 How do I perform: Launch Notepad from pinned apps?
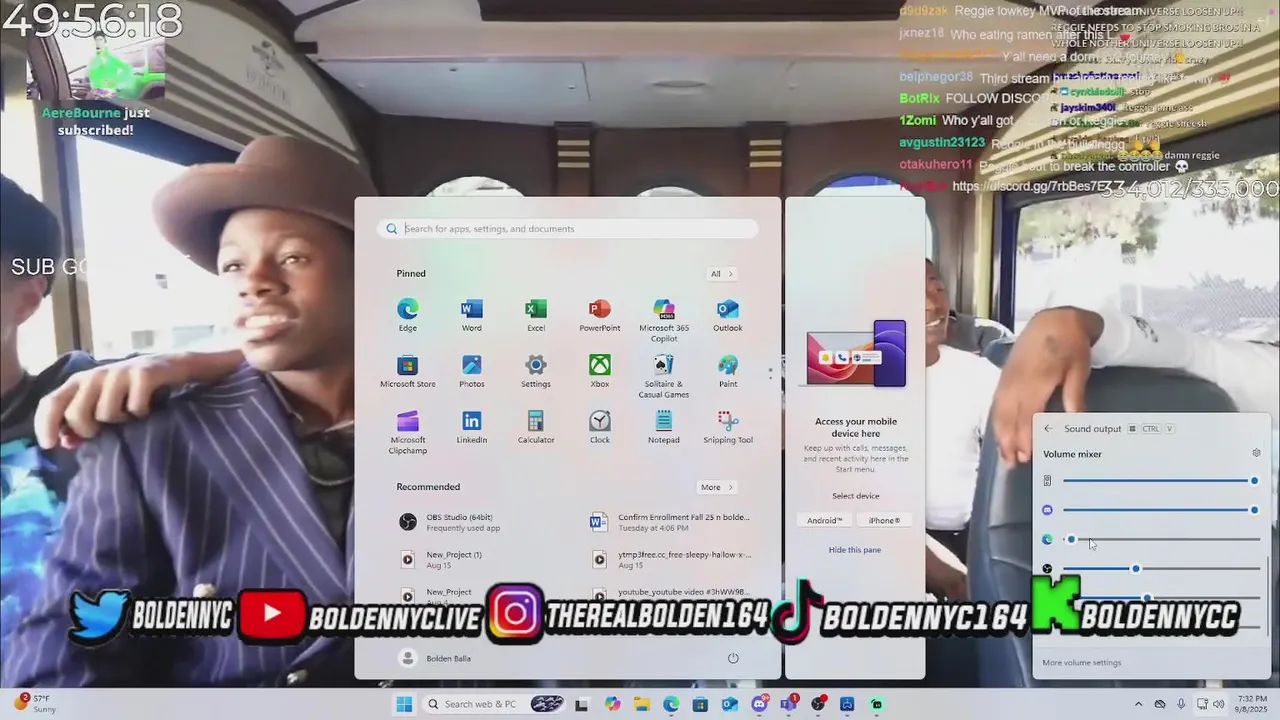663,427
